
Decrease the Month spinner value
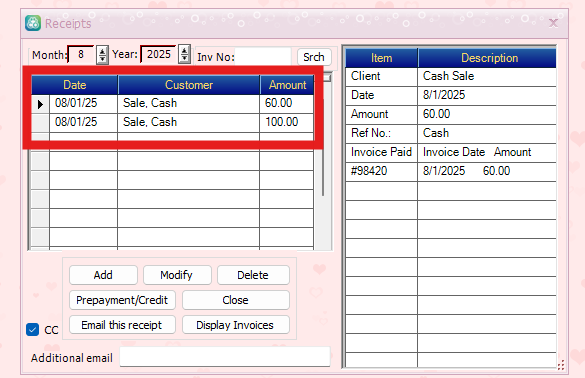pyautogui.click(x=102, y=59)
